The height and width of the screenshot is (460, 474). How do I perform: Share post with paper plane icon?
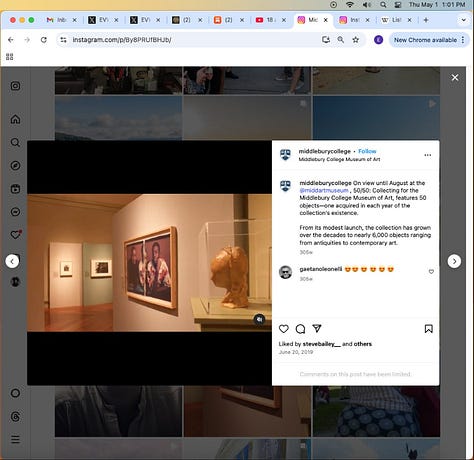coord(317,329)
